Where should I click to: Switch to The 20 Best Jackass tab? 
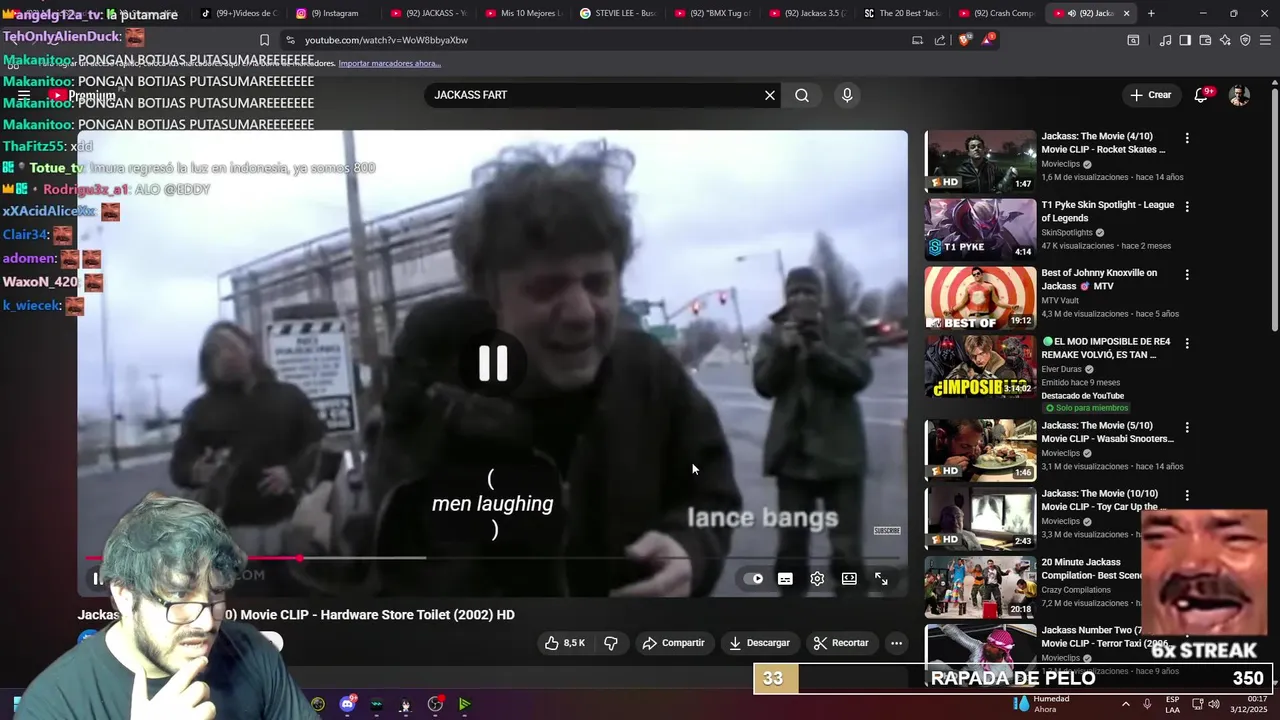pos(901,13)
